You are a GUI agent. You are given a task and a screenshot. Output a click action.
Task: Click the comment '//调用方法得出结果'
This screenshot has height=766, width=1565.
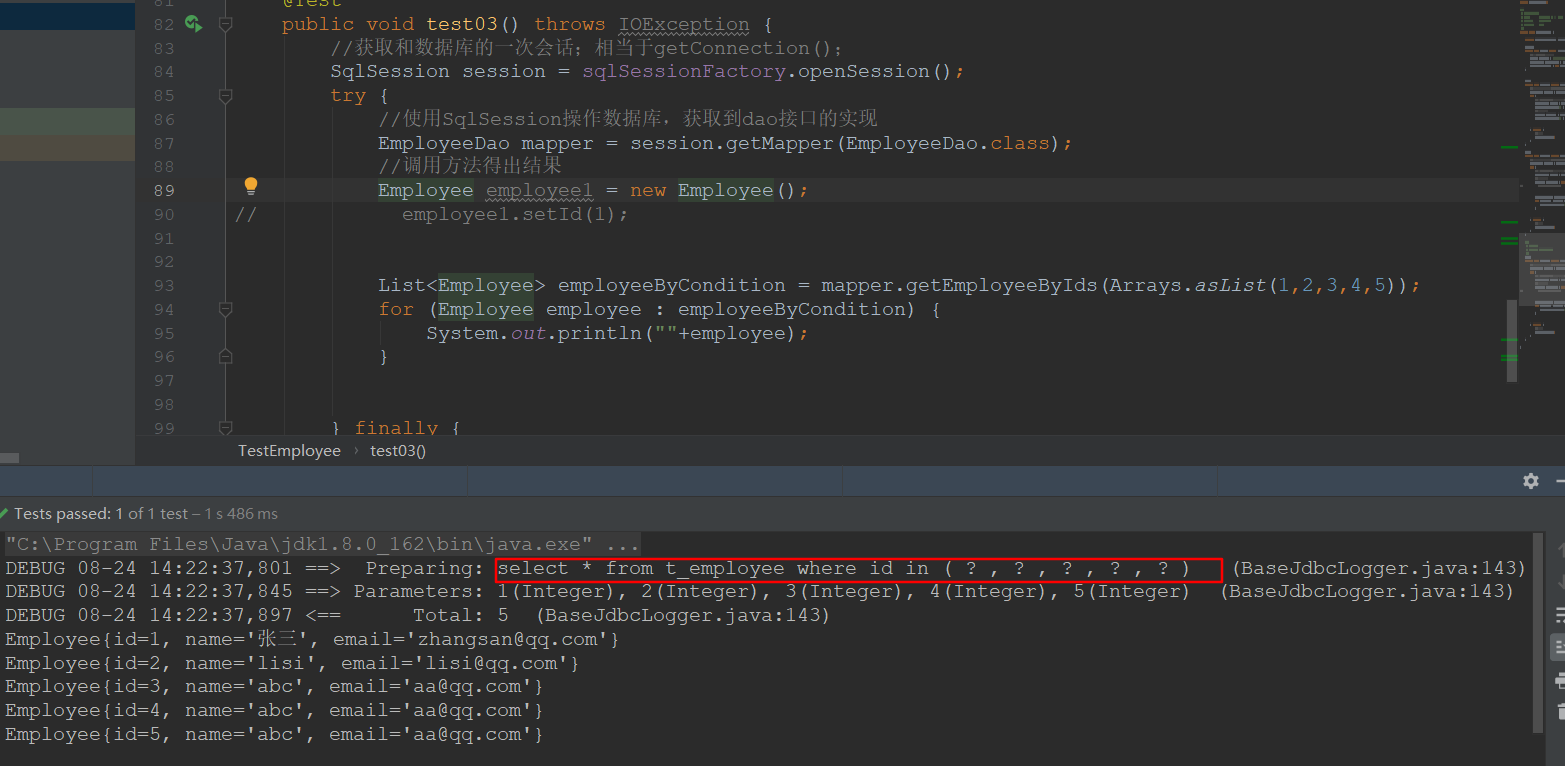coord(470,166)
